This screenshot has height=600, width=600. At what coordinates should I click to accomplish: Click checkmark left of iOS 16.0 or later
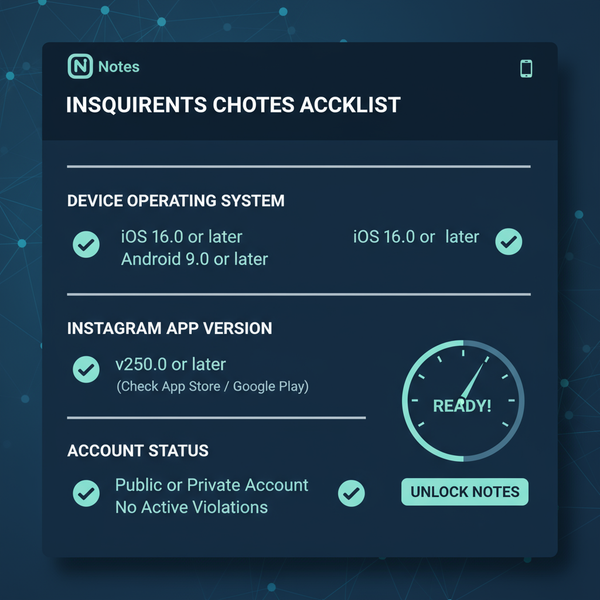[86, 244]
